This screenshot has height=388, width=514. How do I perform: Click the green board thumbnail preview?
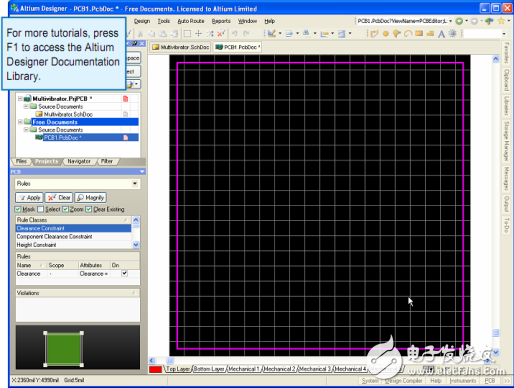pyautogui.click(x=64, y=349)
